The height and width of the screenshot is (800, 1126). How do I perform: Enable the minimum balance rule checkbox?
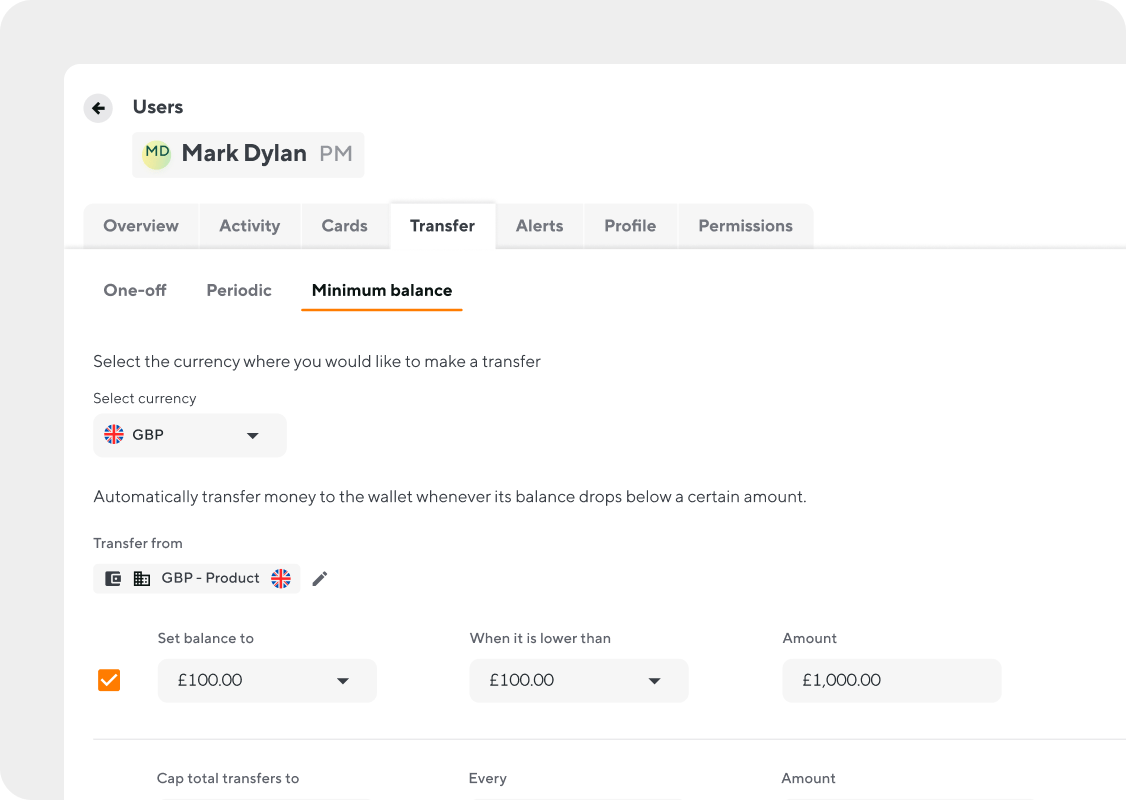[109, 680]
